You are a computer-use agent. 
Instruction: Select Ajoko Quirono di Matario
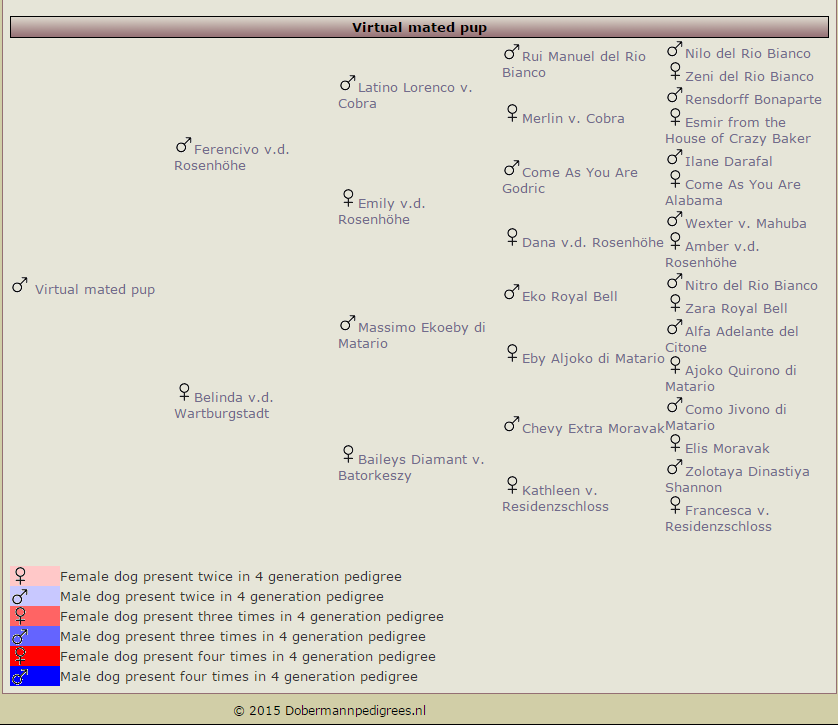tap(731, 378)
